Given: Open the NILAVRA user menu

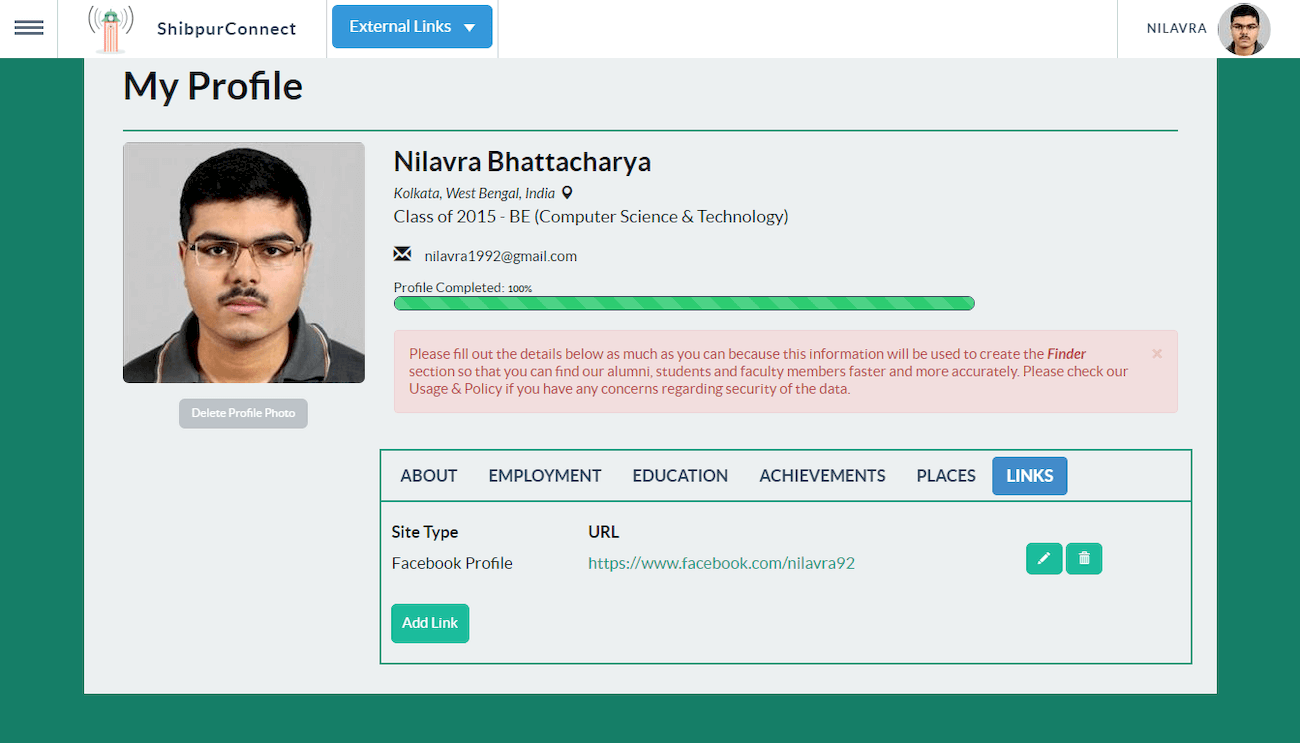Looking at the screenshot, I should [x=1176, y=28].
